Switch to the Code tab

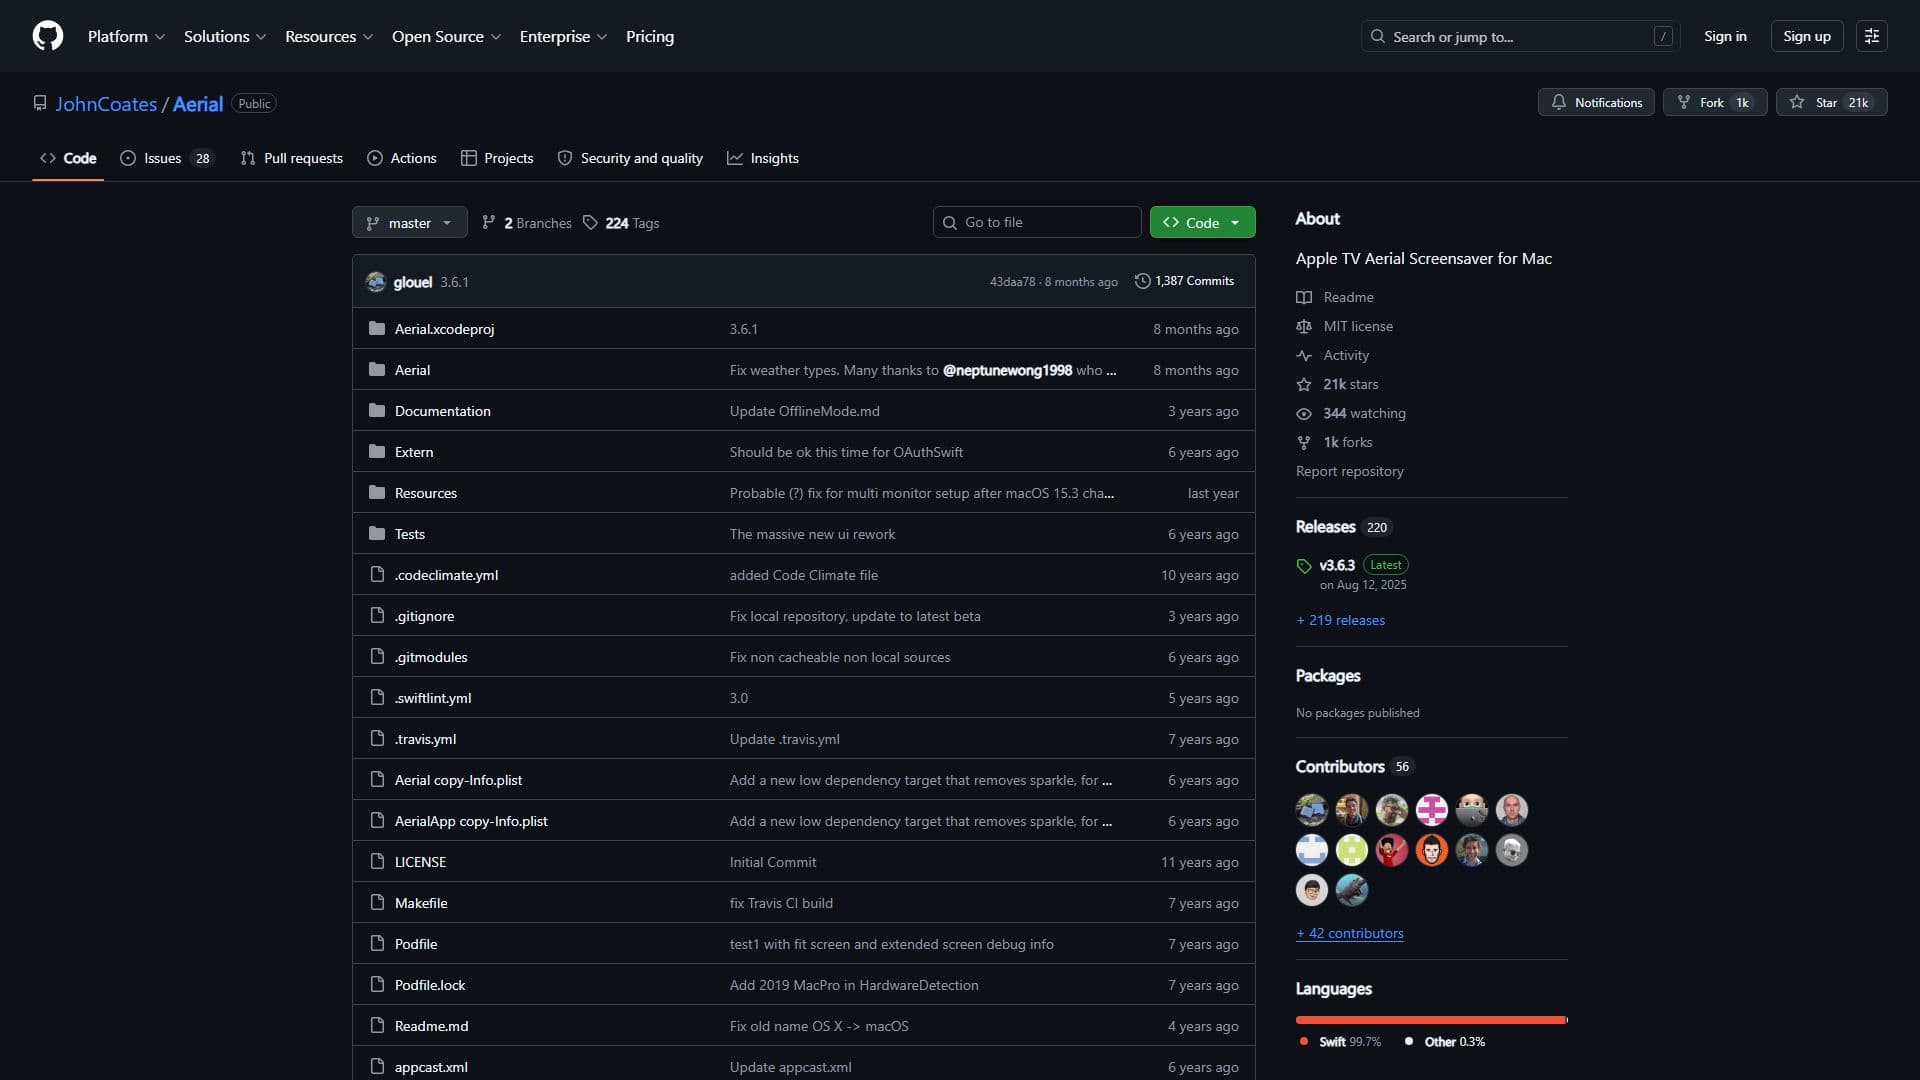coord(68,158)
